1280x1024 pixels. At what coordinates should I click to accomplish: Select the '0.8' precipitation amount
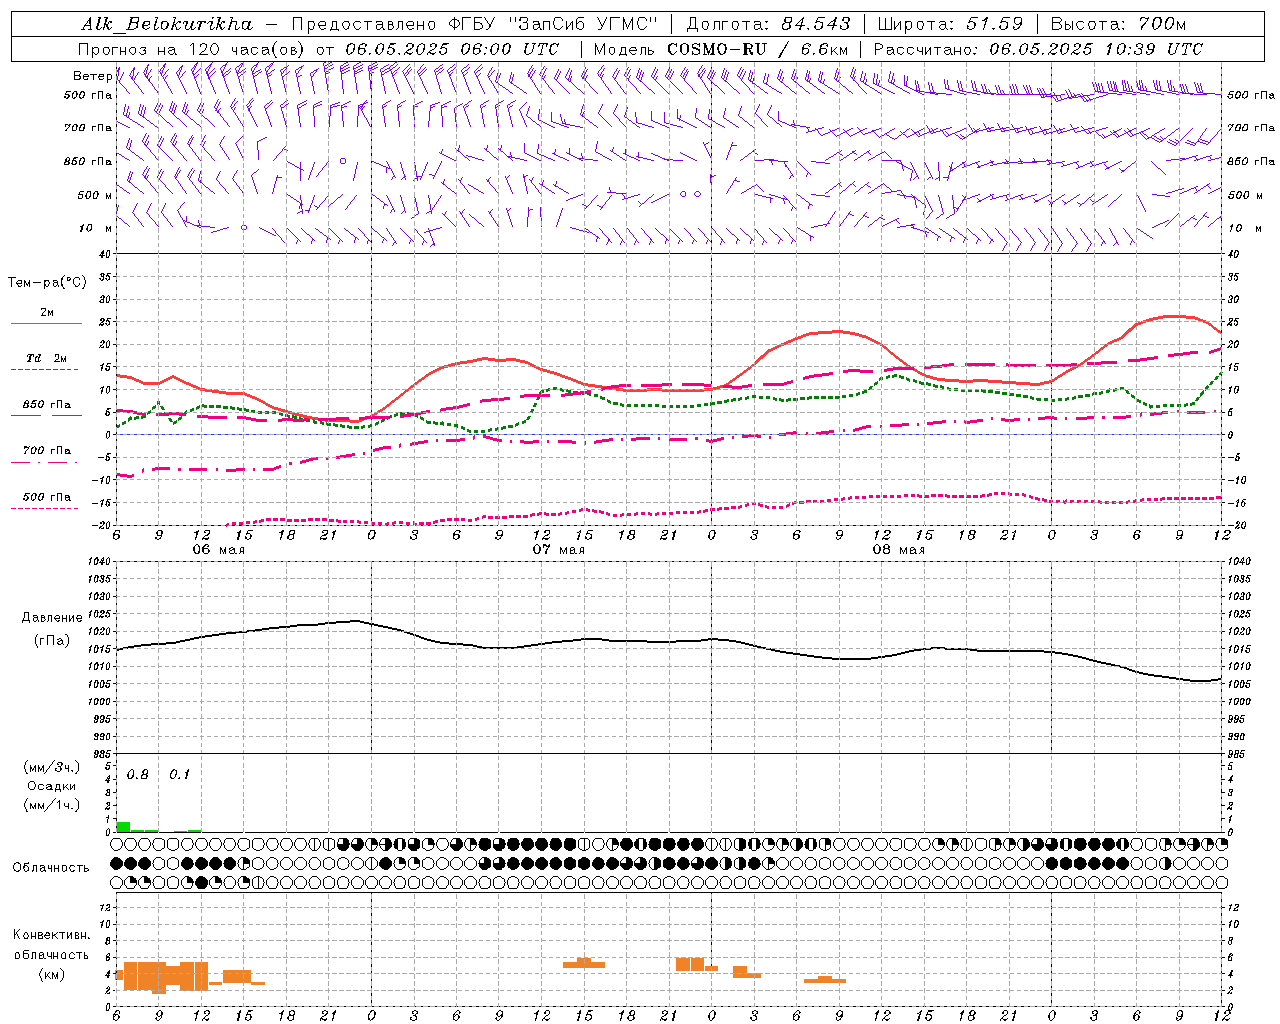click(137, 775)
